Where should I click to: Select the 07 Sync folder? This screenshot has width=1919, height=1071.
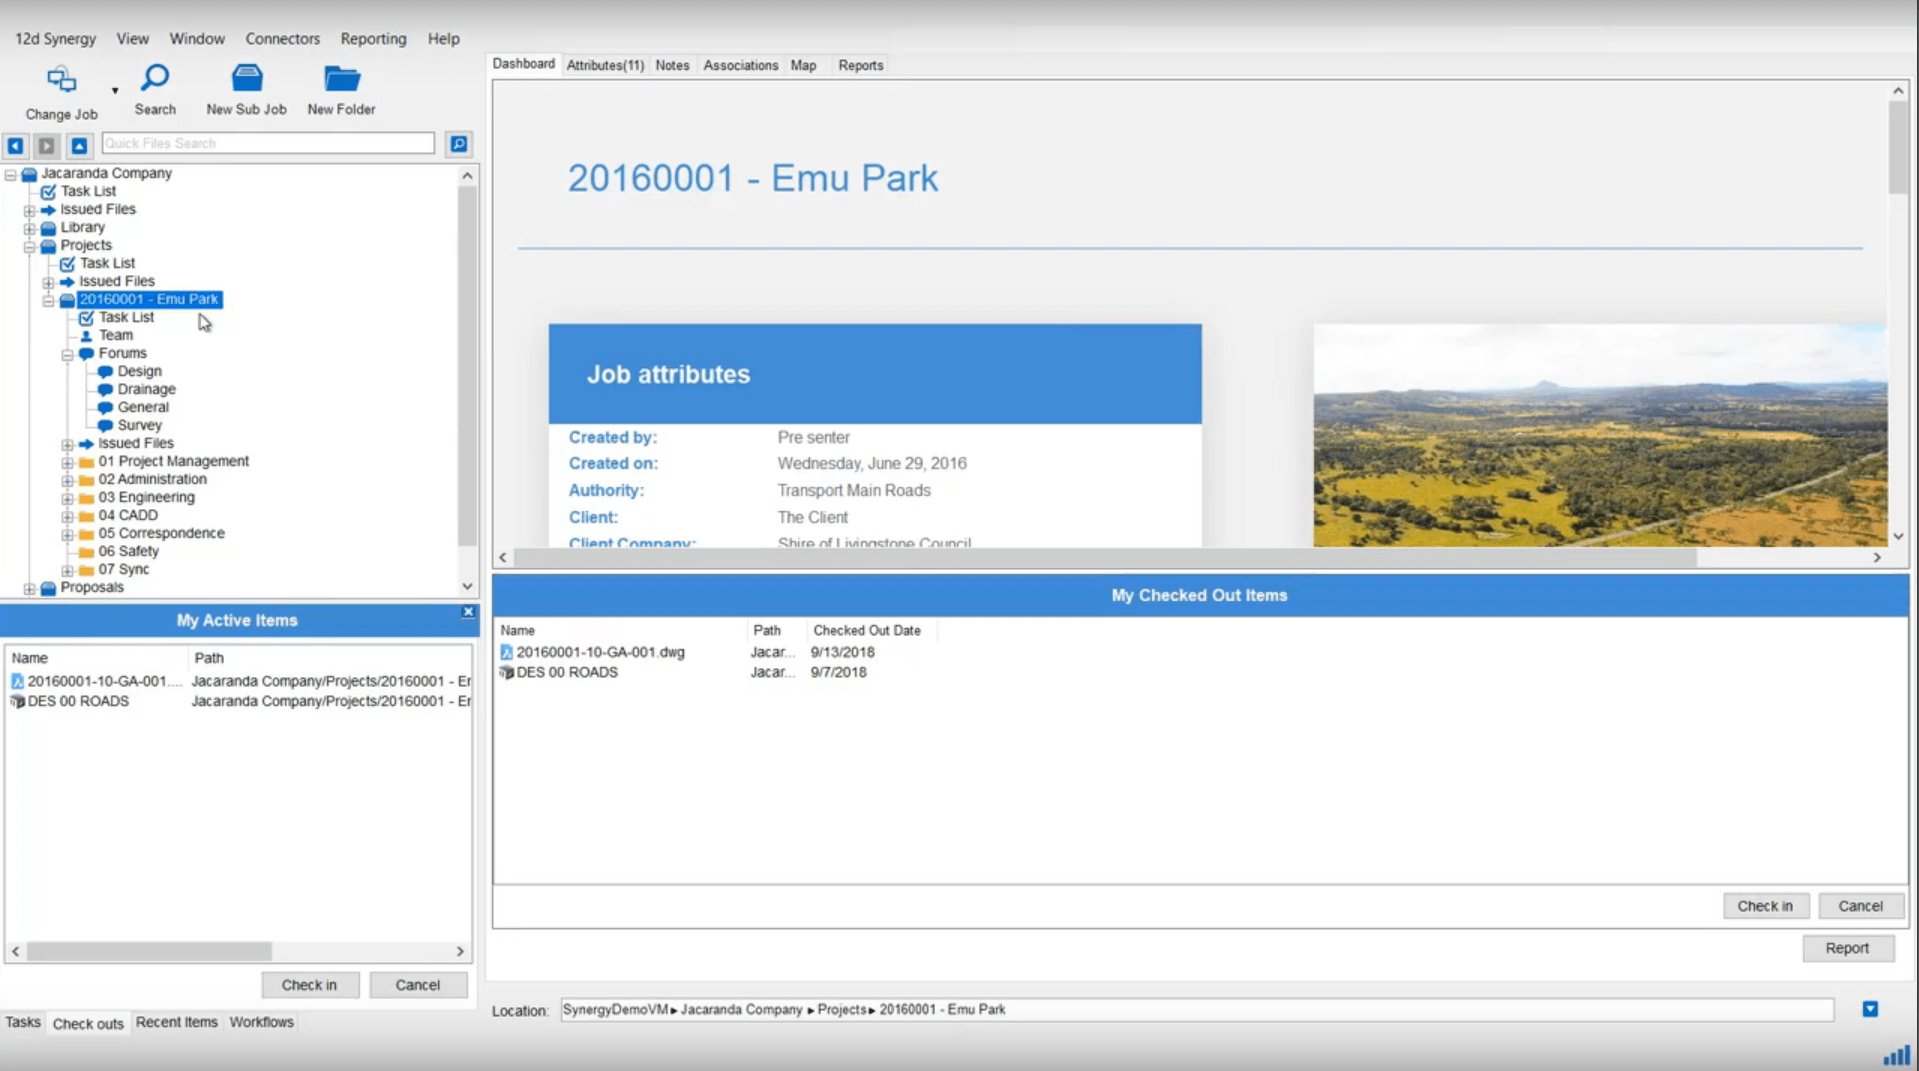[123, 569]
